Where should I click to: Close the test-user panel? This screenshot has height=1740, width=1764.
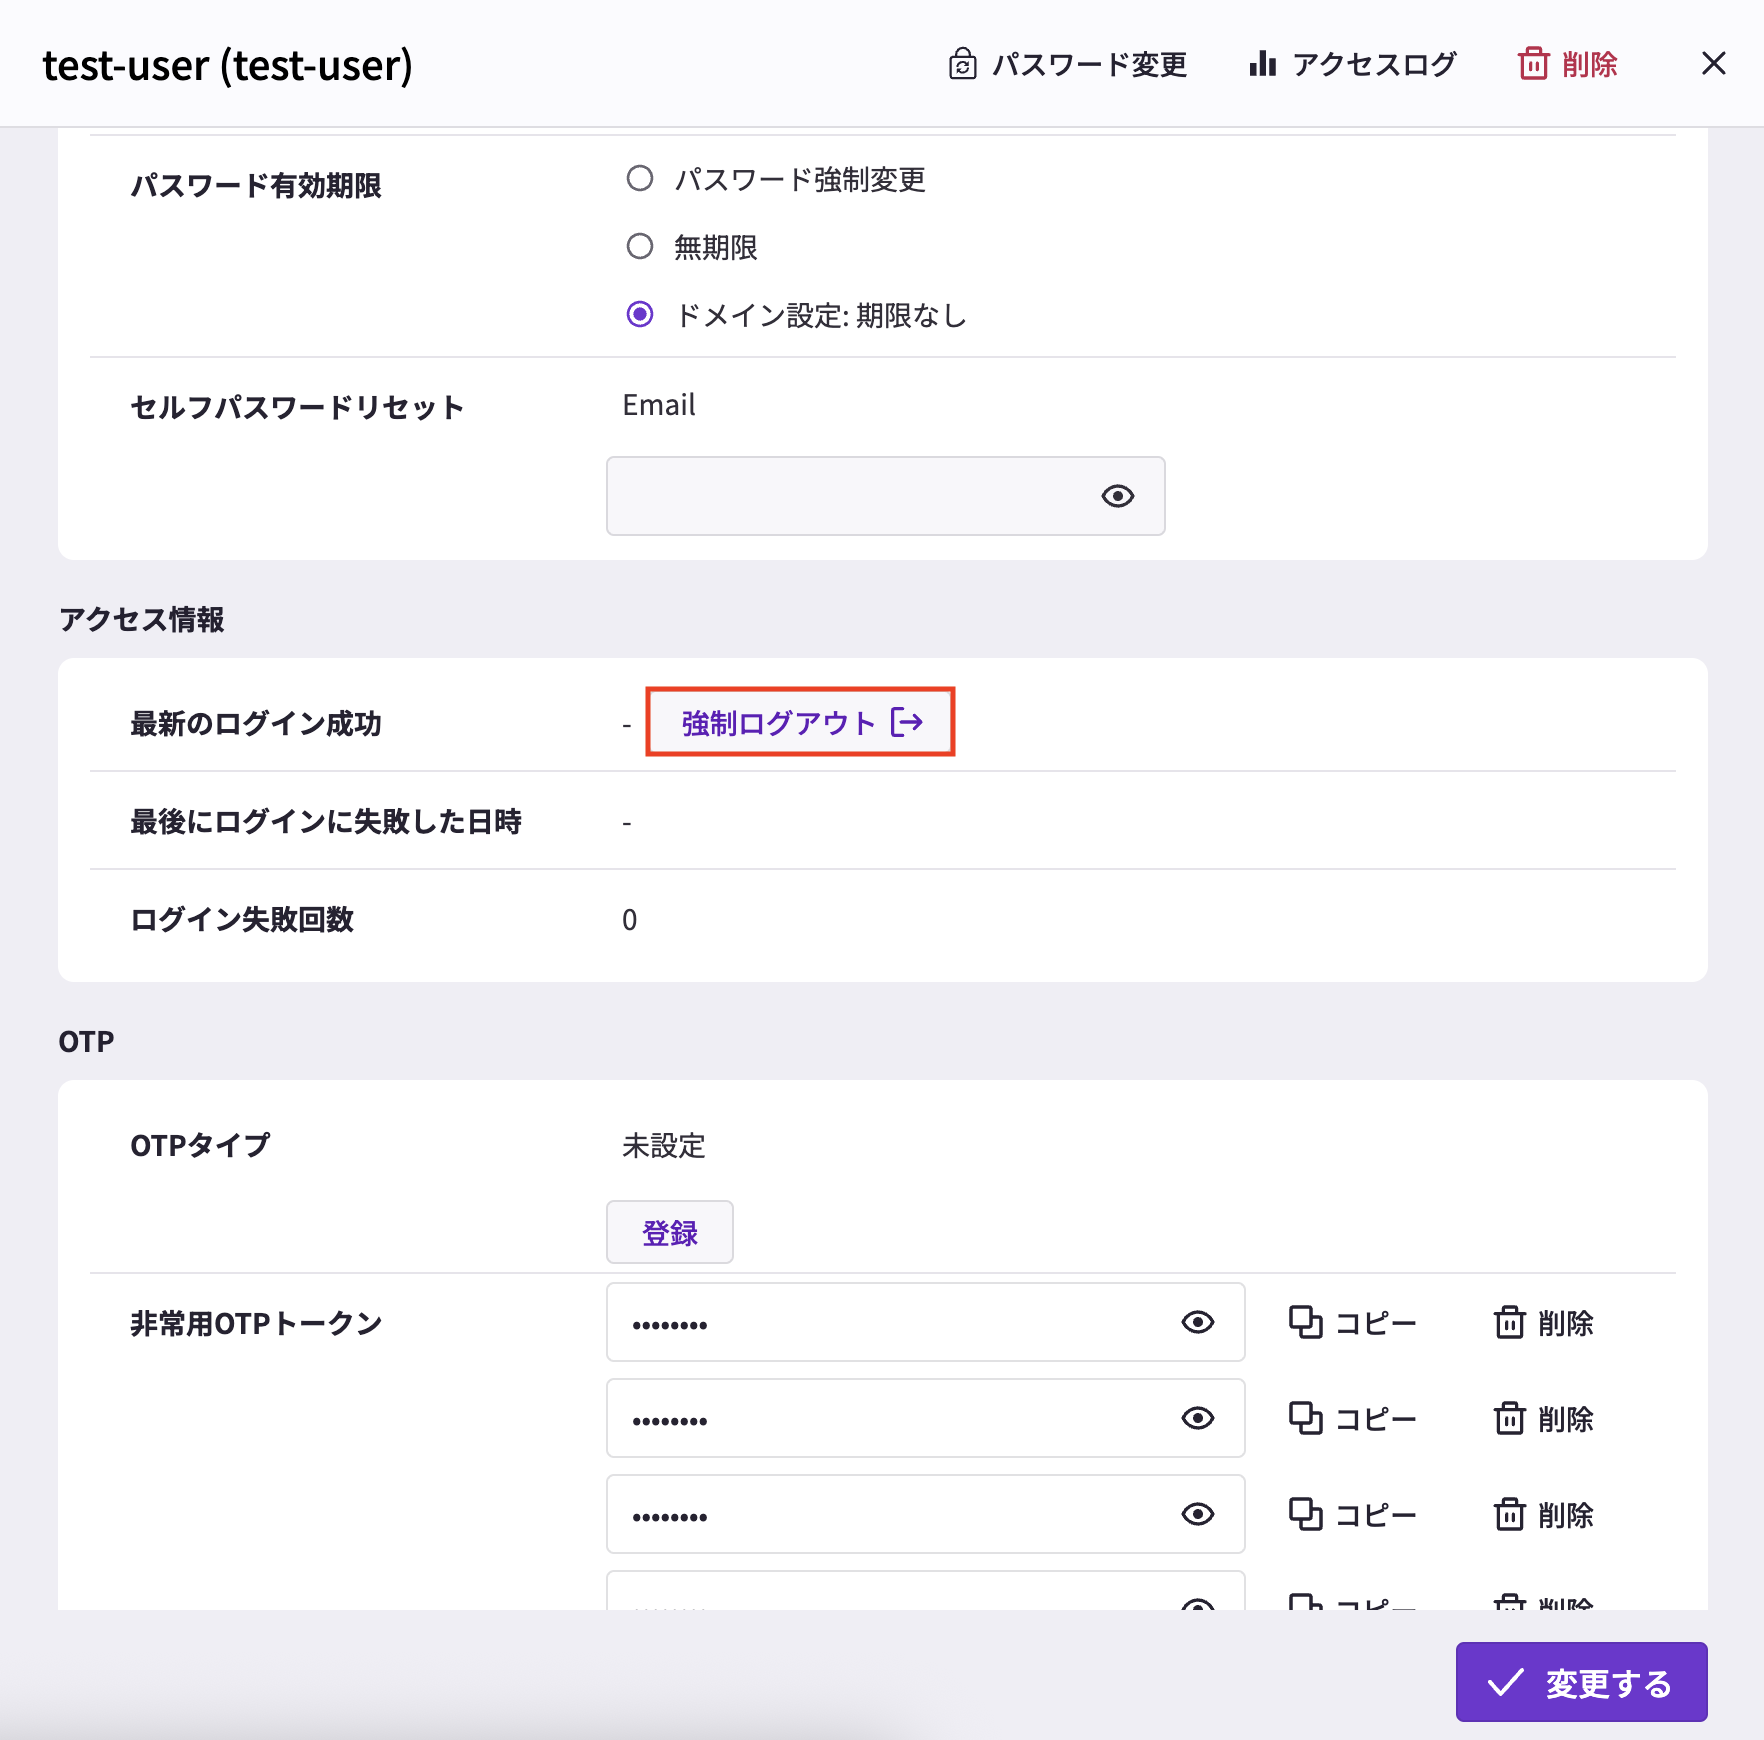coord(1713,64)
